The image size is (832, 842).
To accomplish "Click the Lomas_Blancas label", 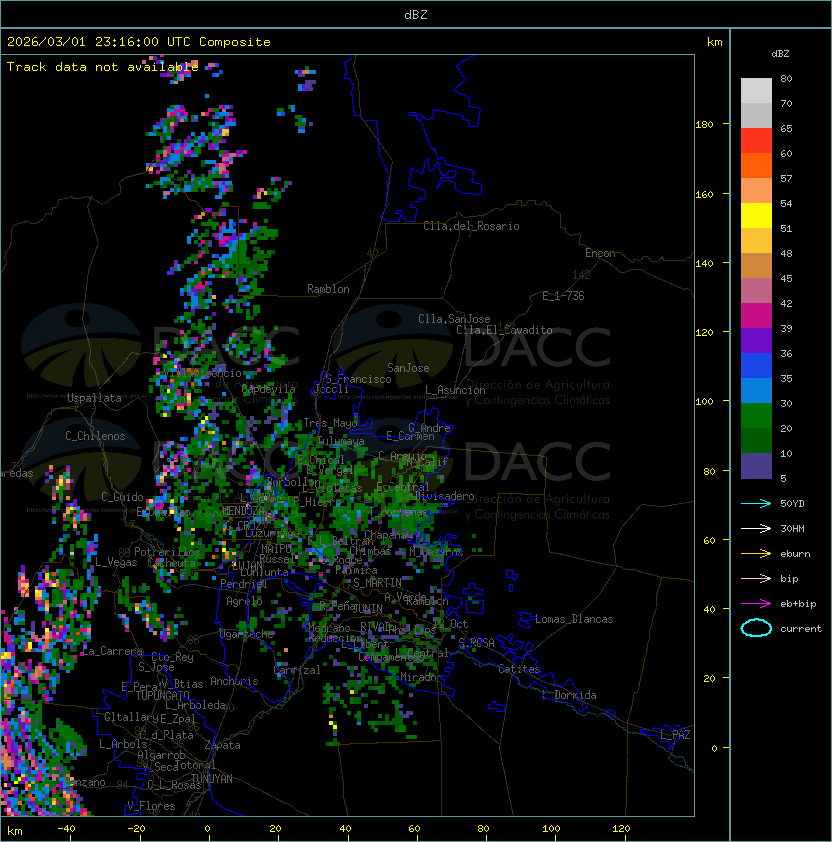I will [574, 619].
